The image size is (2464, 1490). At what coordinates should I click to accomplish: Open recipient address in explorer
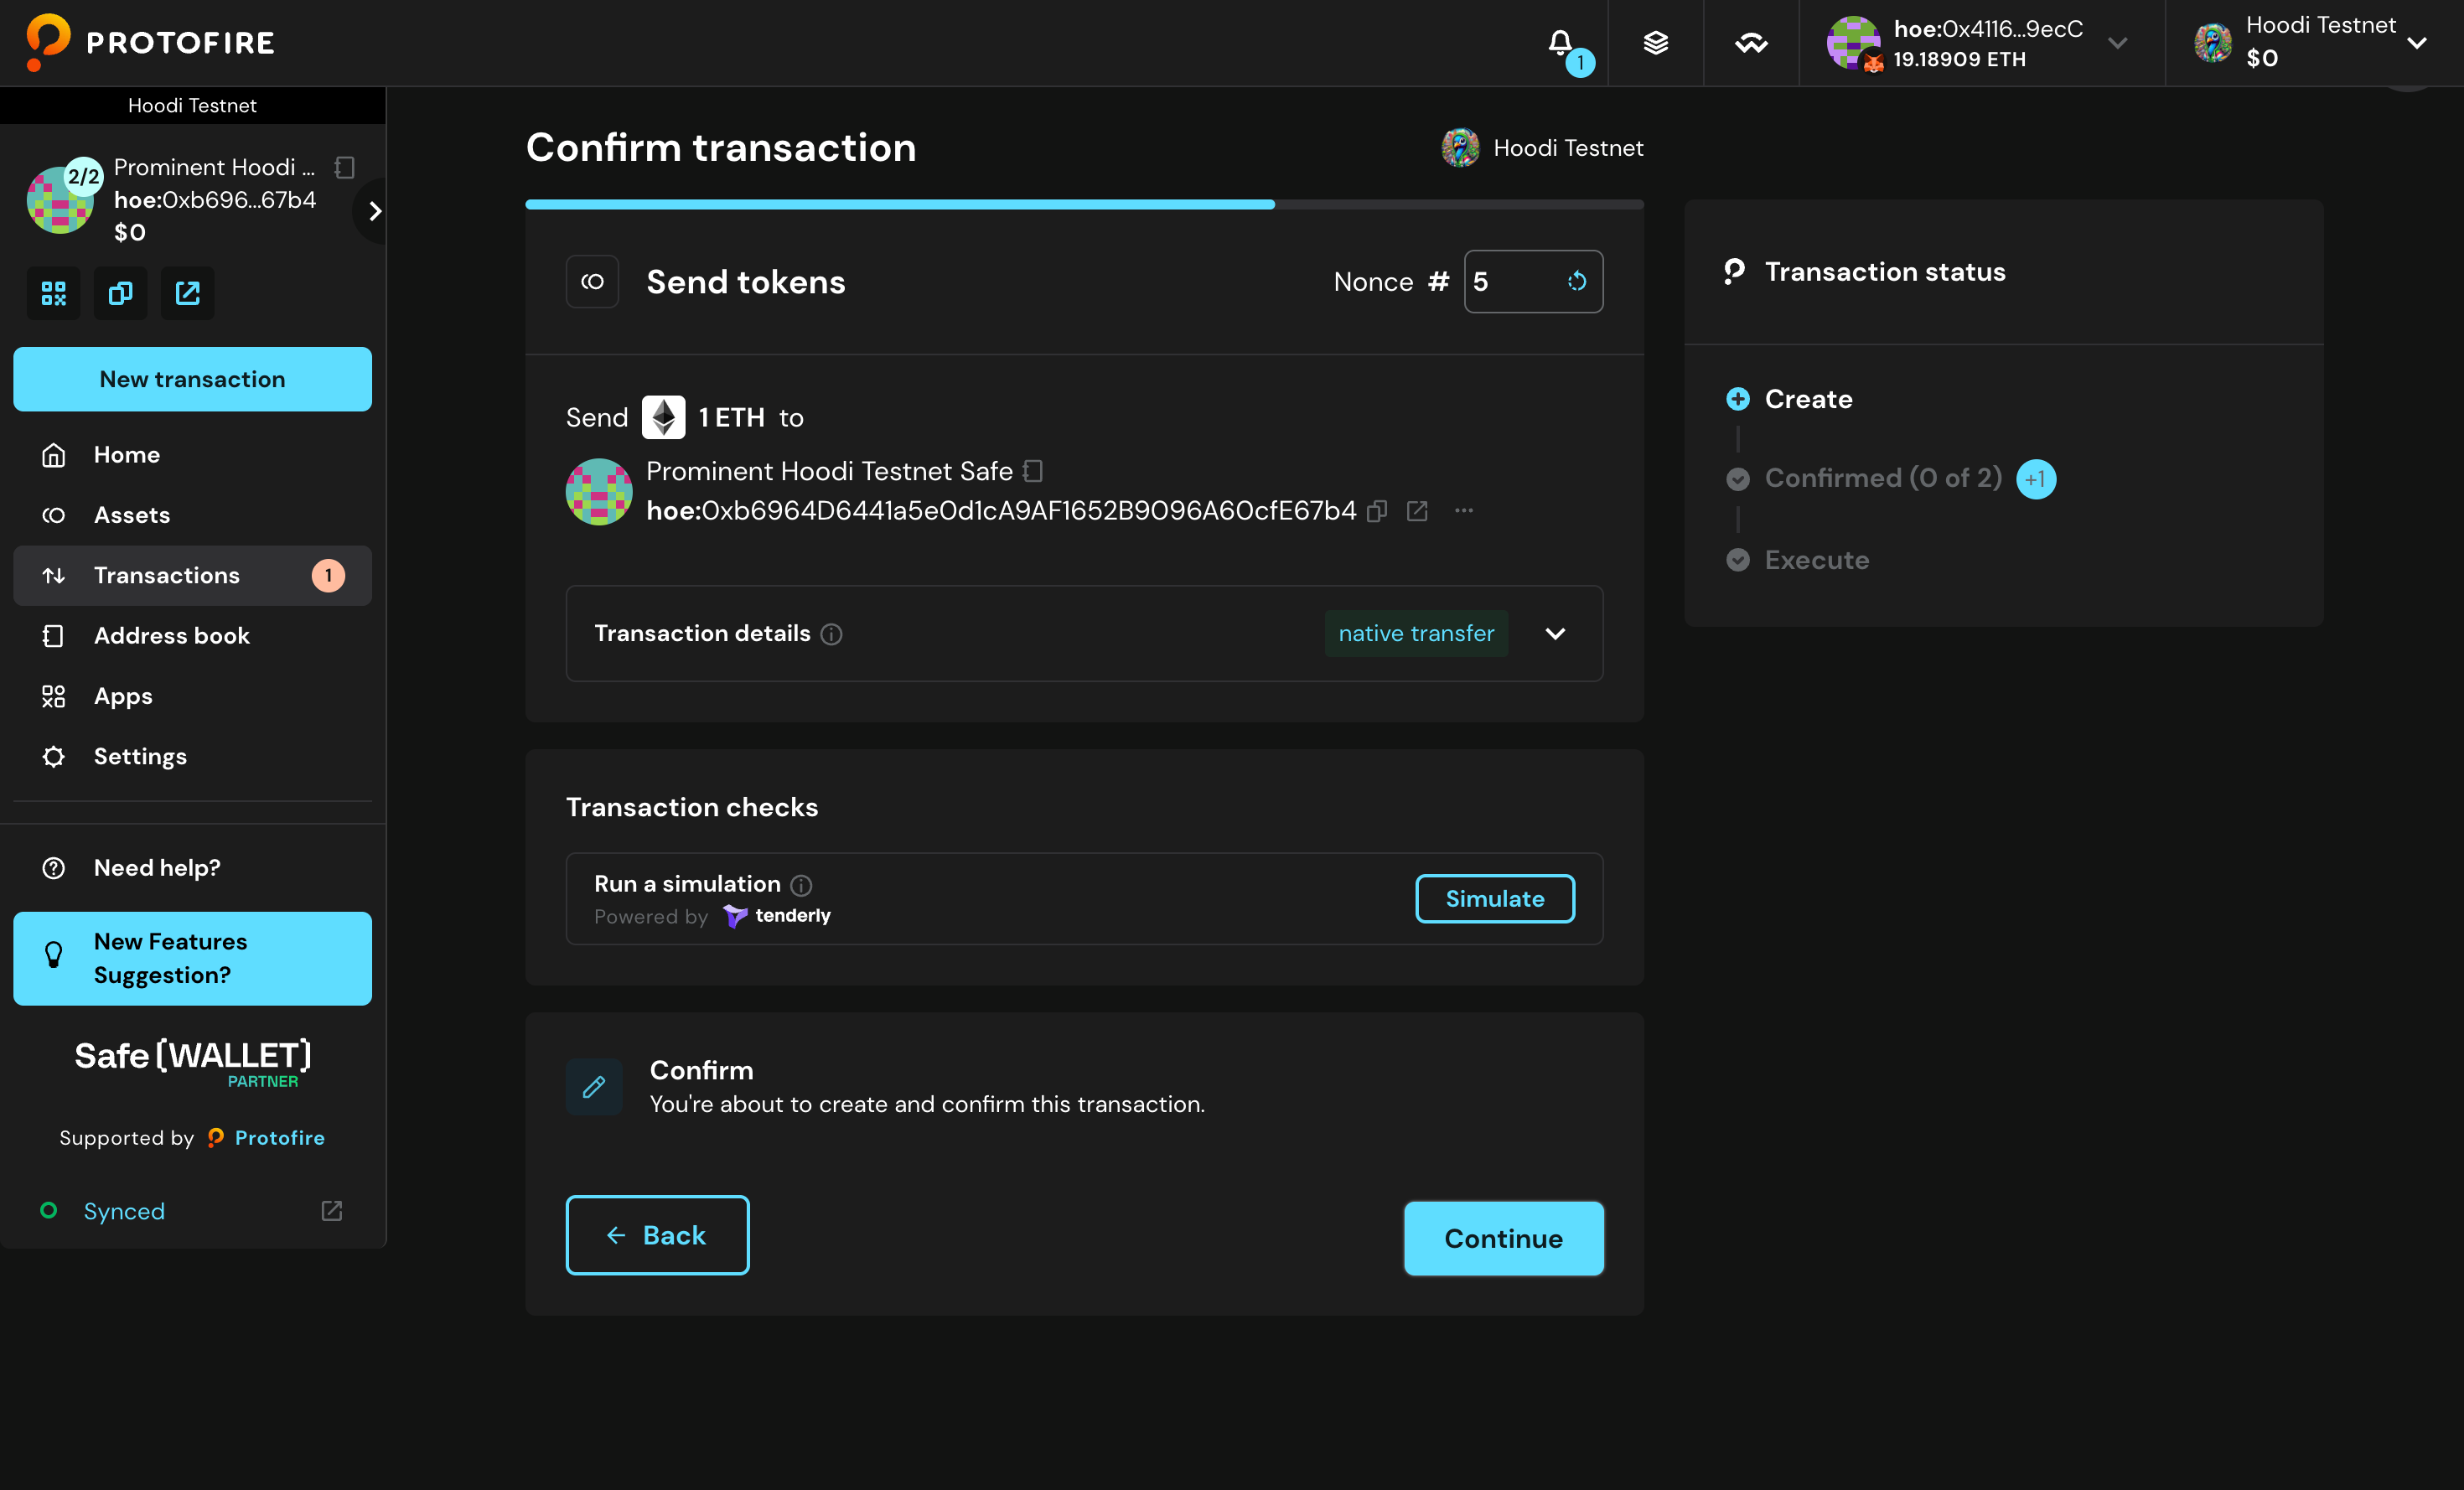coord(1417,511)
